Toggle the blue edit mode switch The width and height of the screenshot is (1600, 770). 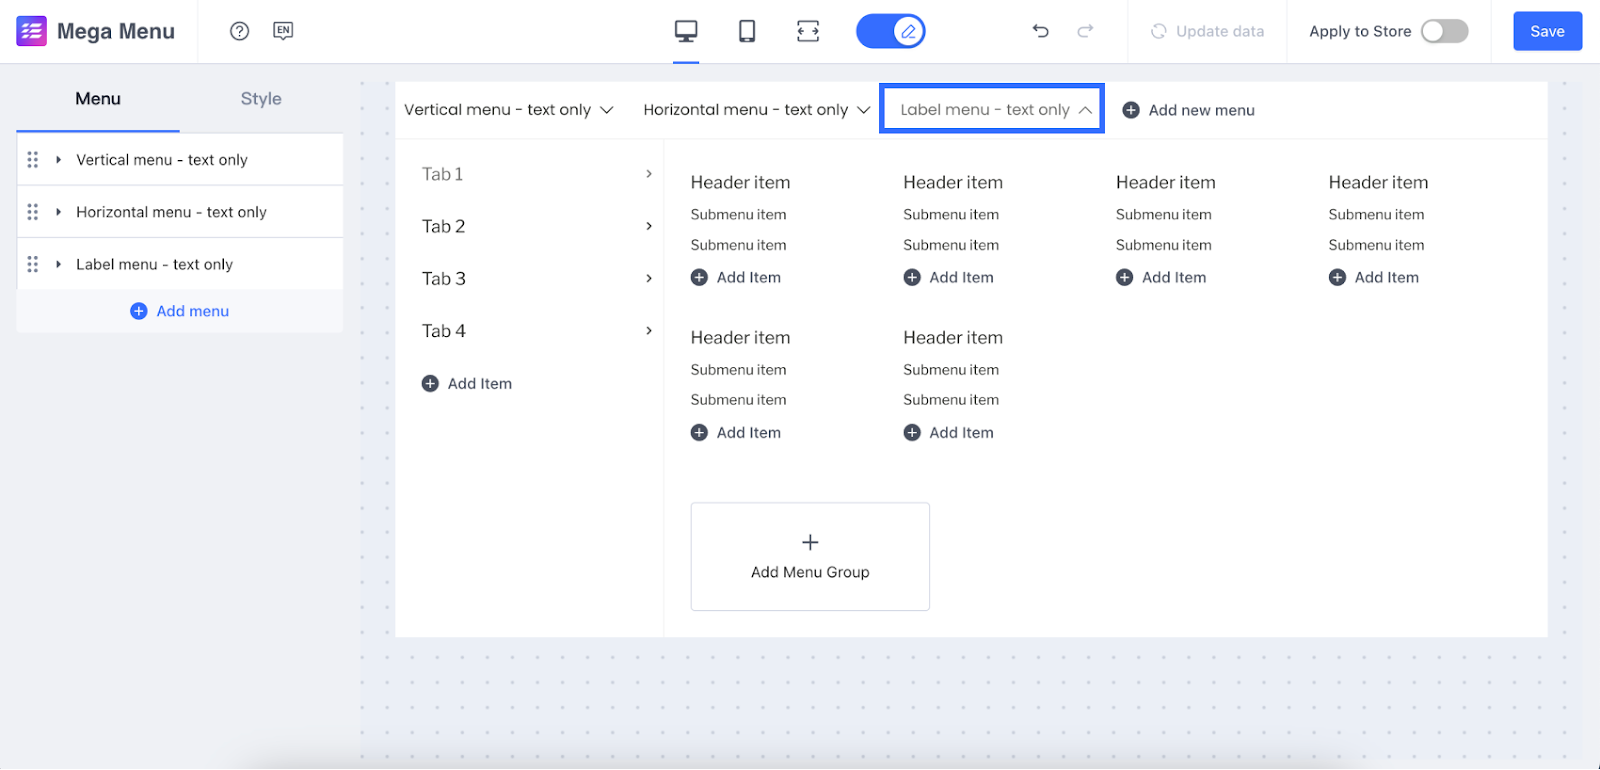pyautogui.click(x=891, y=31)
